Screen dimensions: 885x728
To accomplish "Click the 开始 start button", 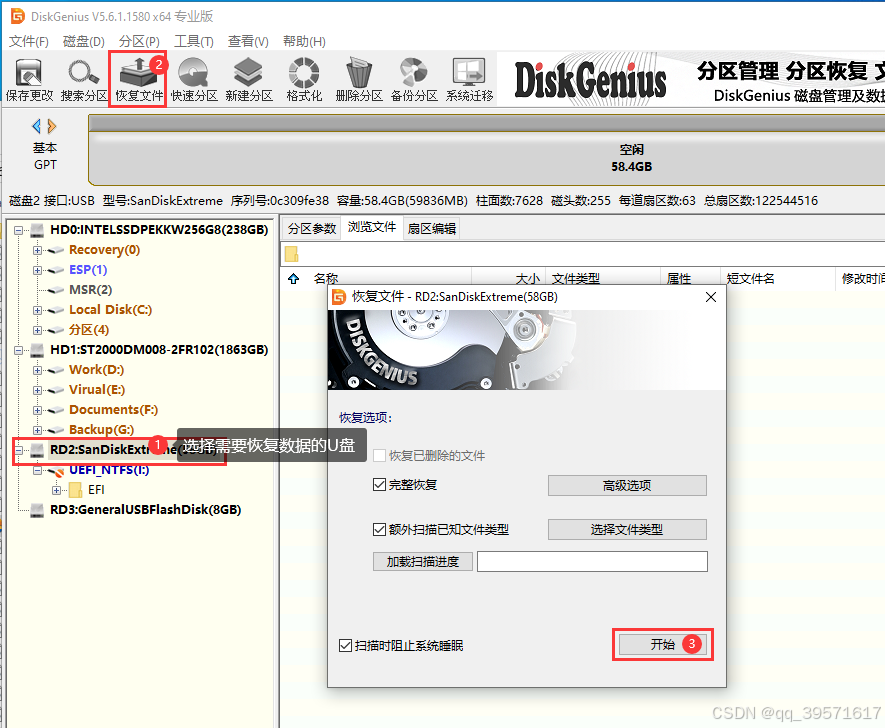I will pos(662,645).
